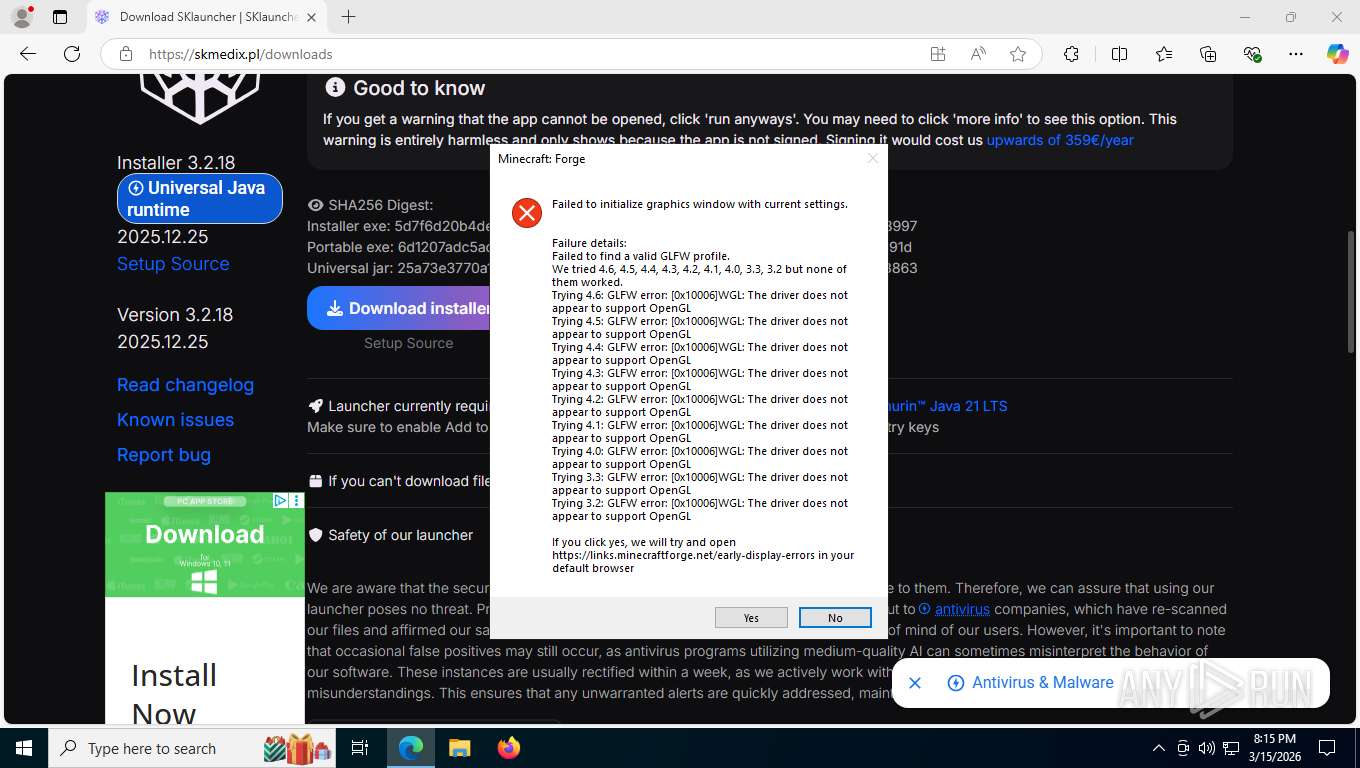Click the Edge profile avatar icon

tap(21, 17)
